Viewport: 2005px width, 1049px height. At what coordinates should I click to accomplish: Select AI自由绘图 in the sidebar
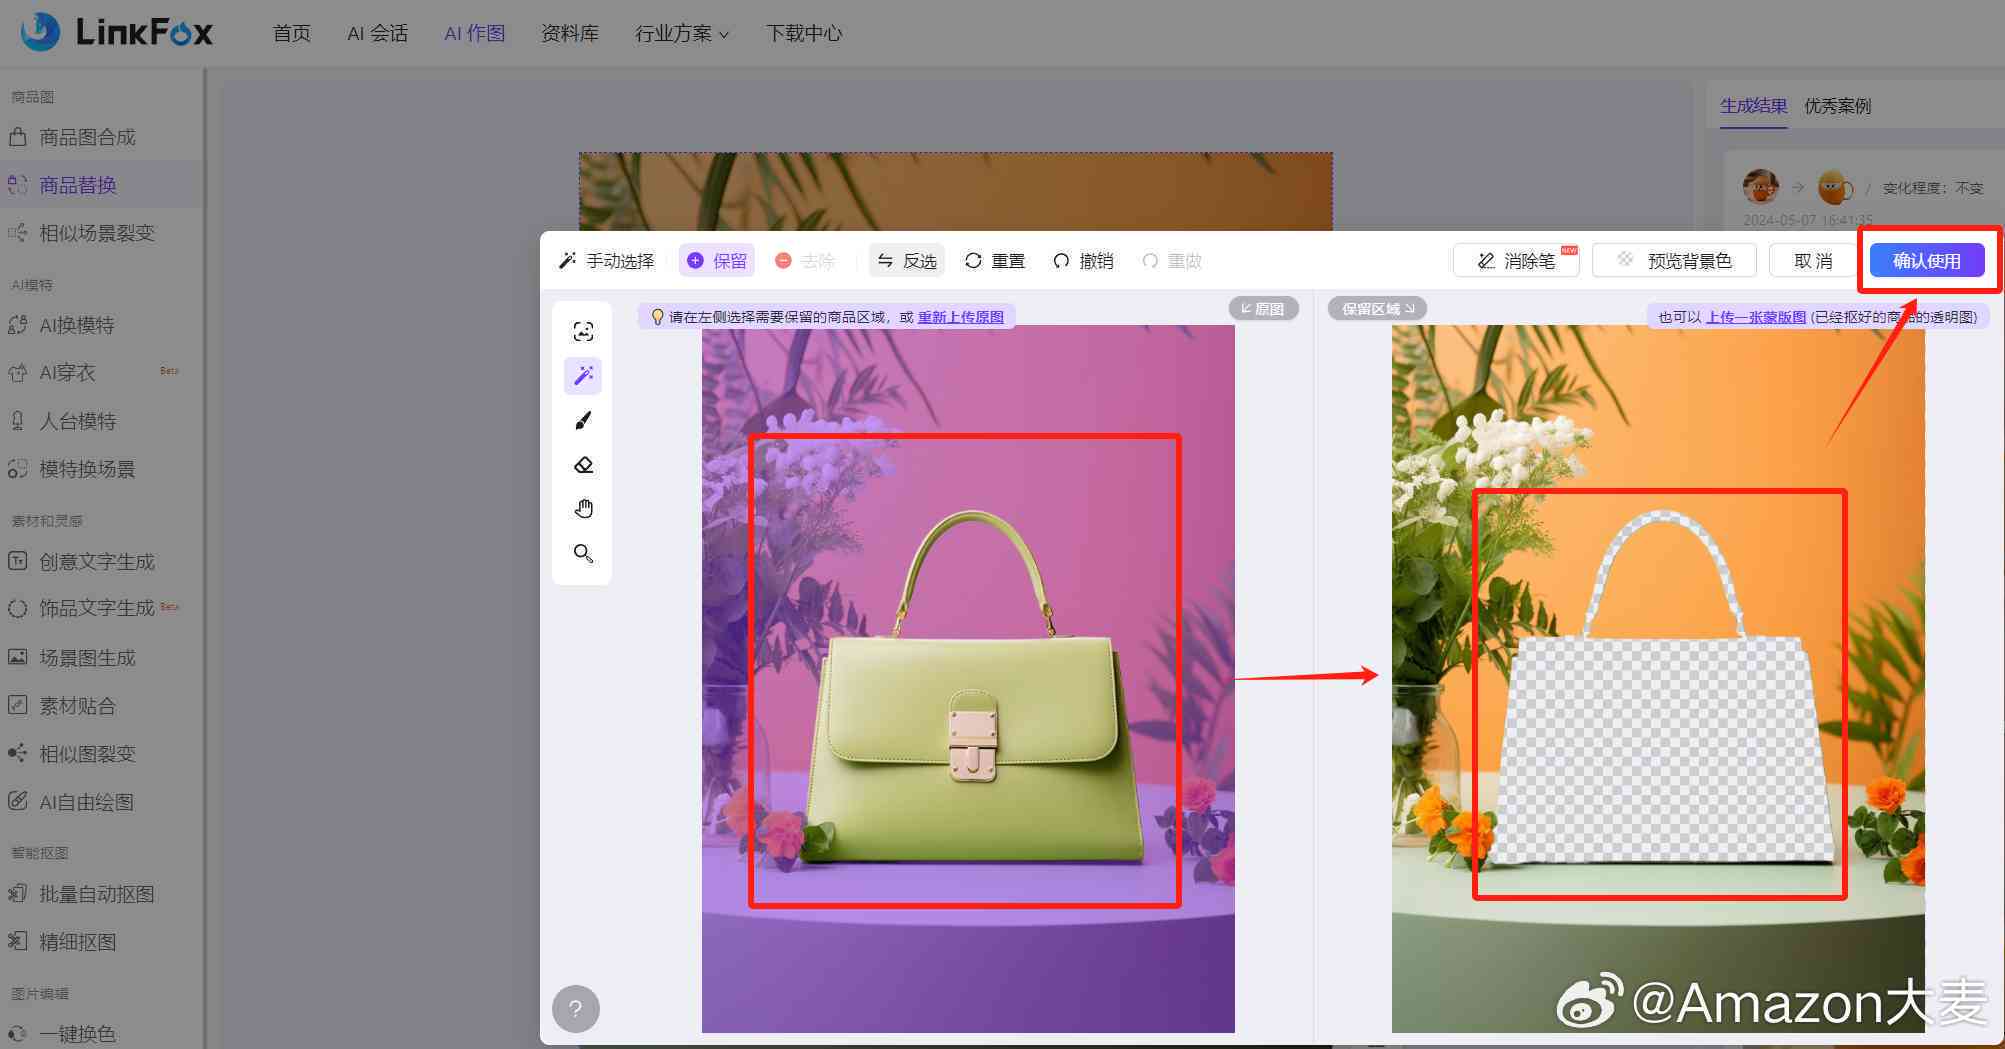(x=100, y=801)
